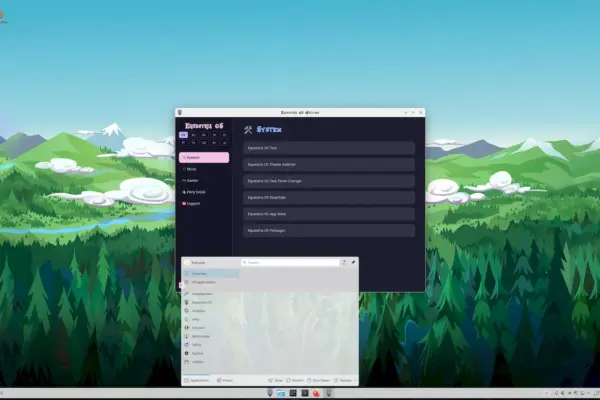Click the tools icon beside System heading
The width and height of the screenshot is (600, 400).
pyautogui.click(x=248, y=130)
